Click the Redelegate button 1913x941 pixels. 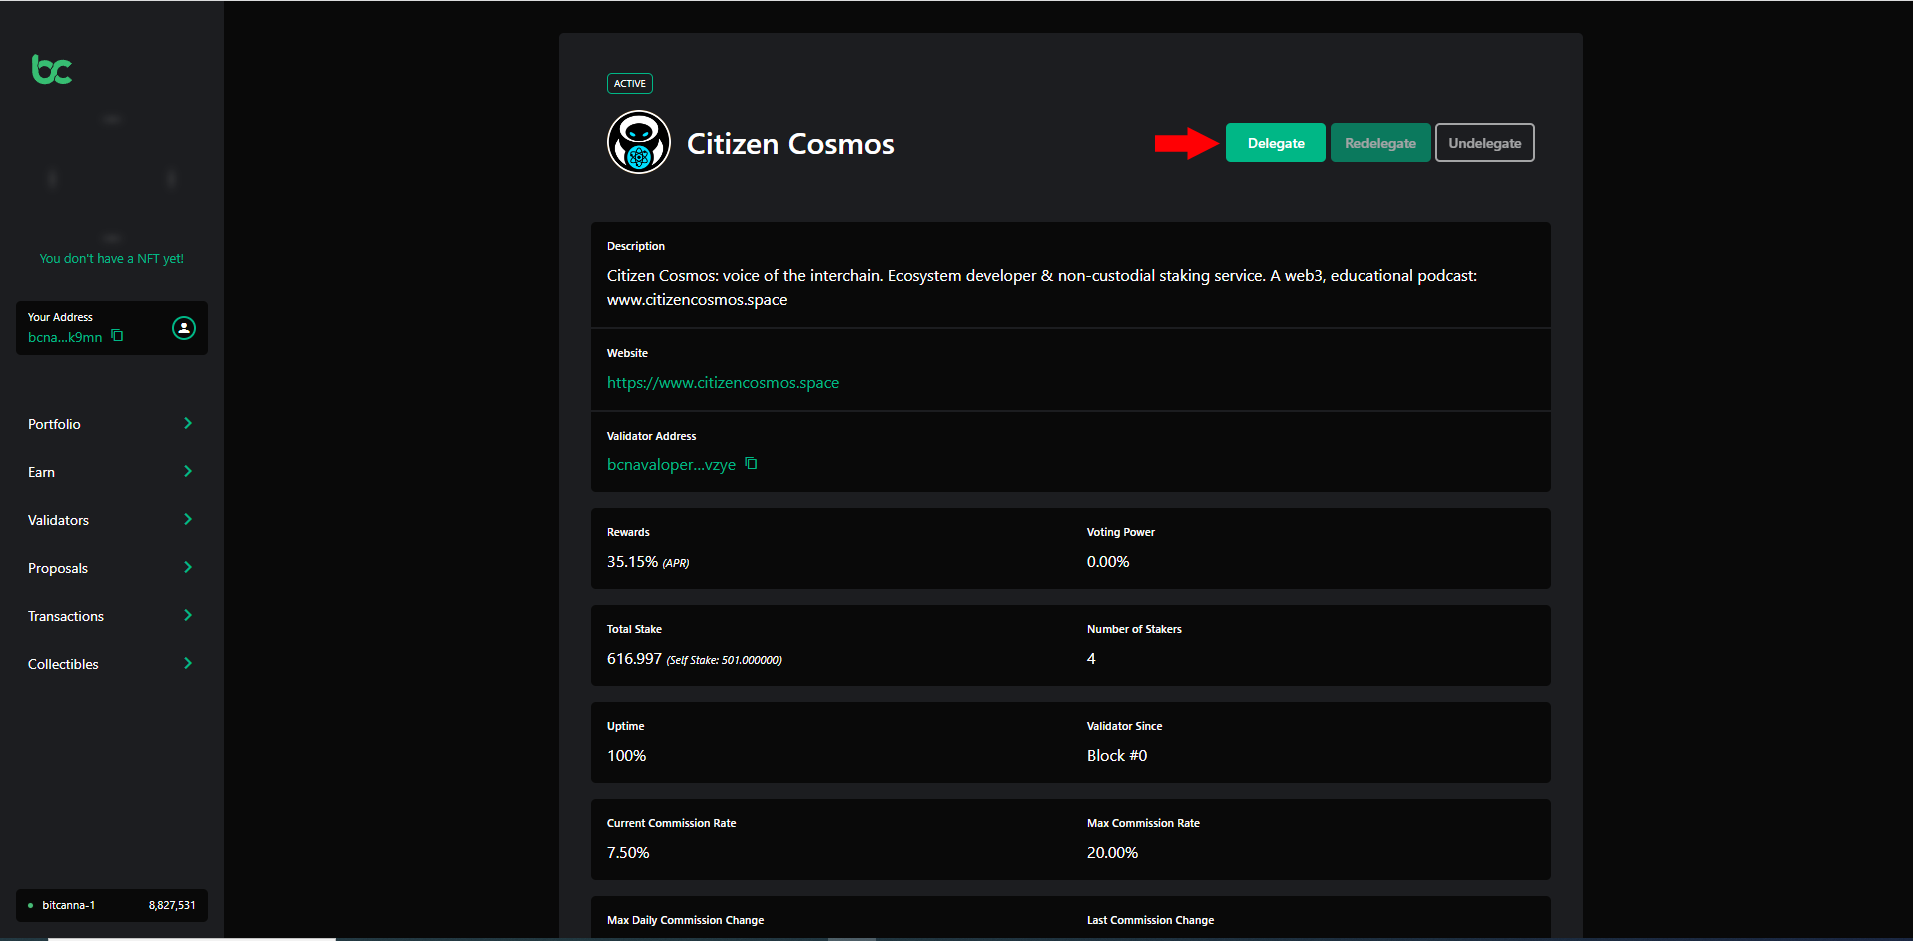[x=1380, y=143]
